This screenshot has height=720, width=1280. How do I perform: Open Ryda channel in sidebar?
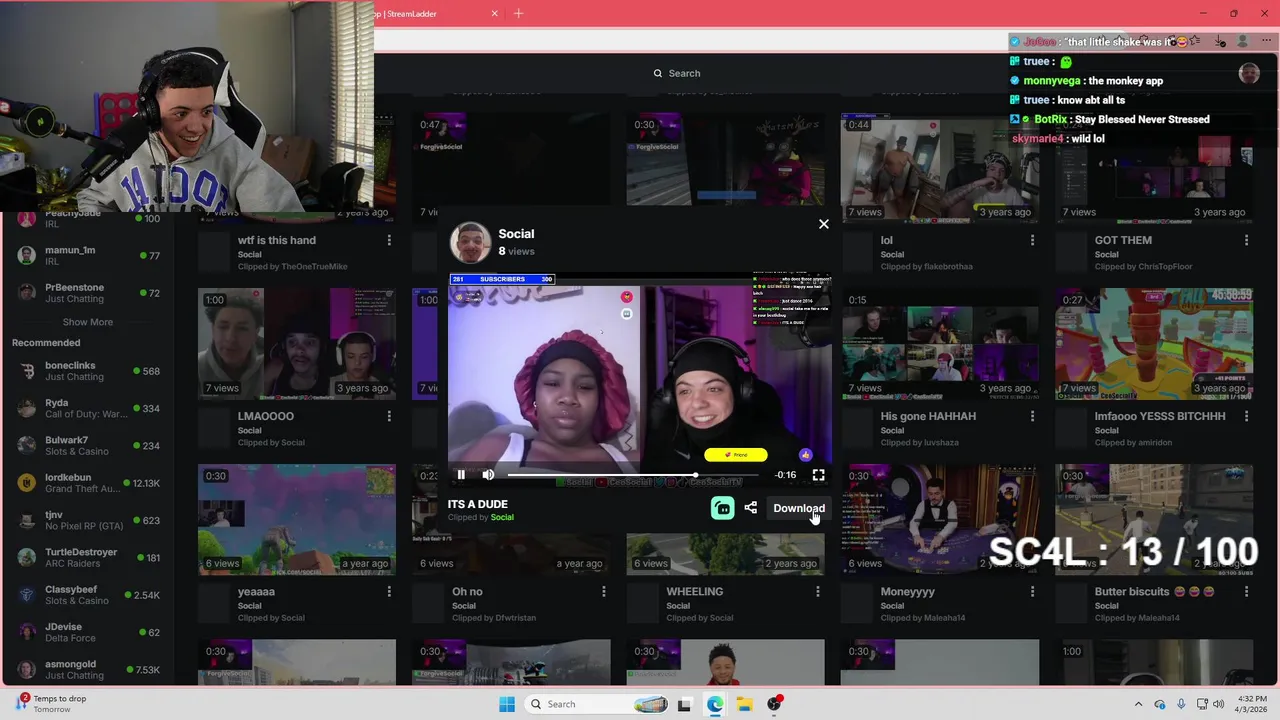point(87,408)
